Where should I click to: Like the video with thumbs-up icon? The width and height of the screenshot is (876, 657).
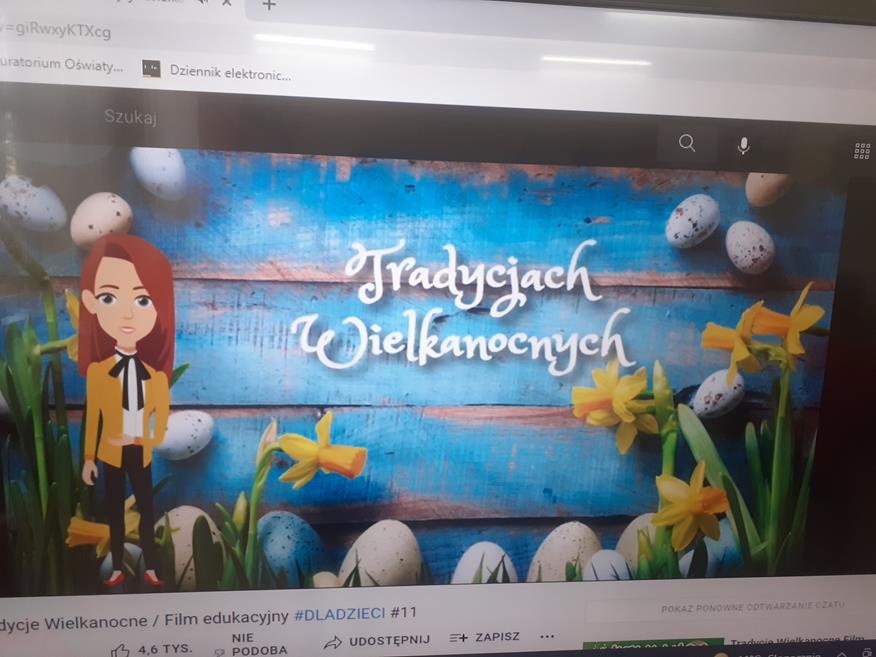(x=122, y=650)
